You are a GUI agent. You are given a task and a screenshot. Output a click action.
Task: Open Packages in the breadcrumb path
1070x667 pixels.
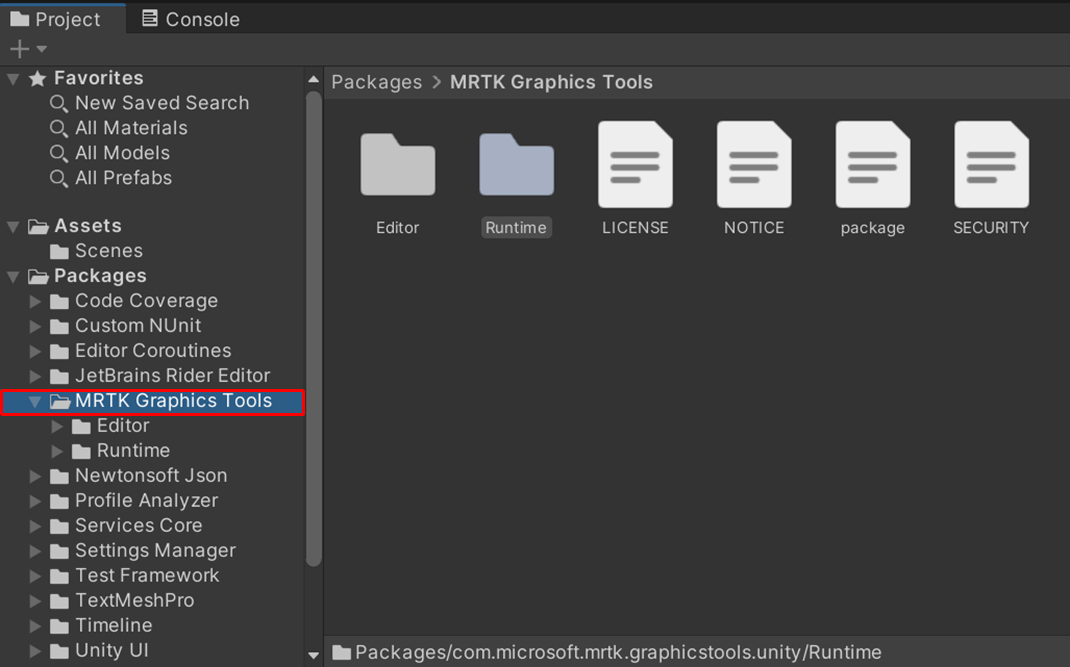point(376,82)
